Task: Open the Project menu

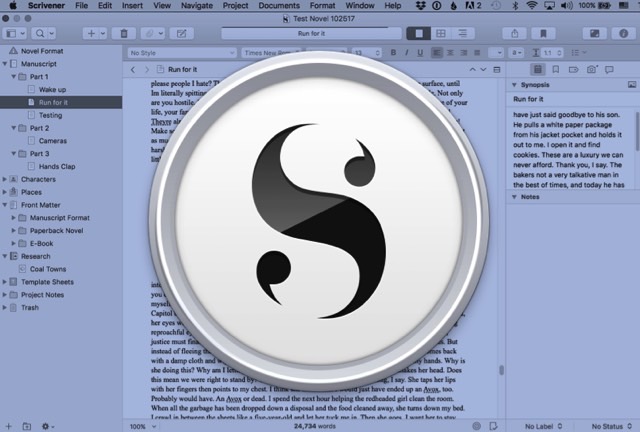Action: pos(236,6)
